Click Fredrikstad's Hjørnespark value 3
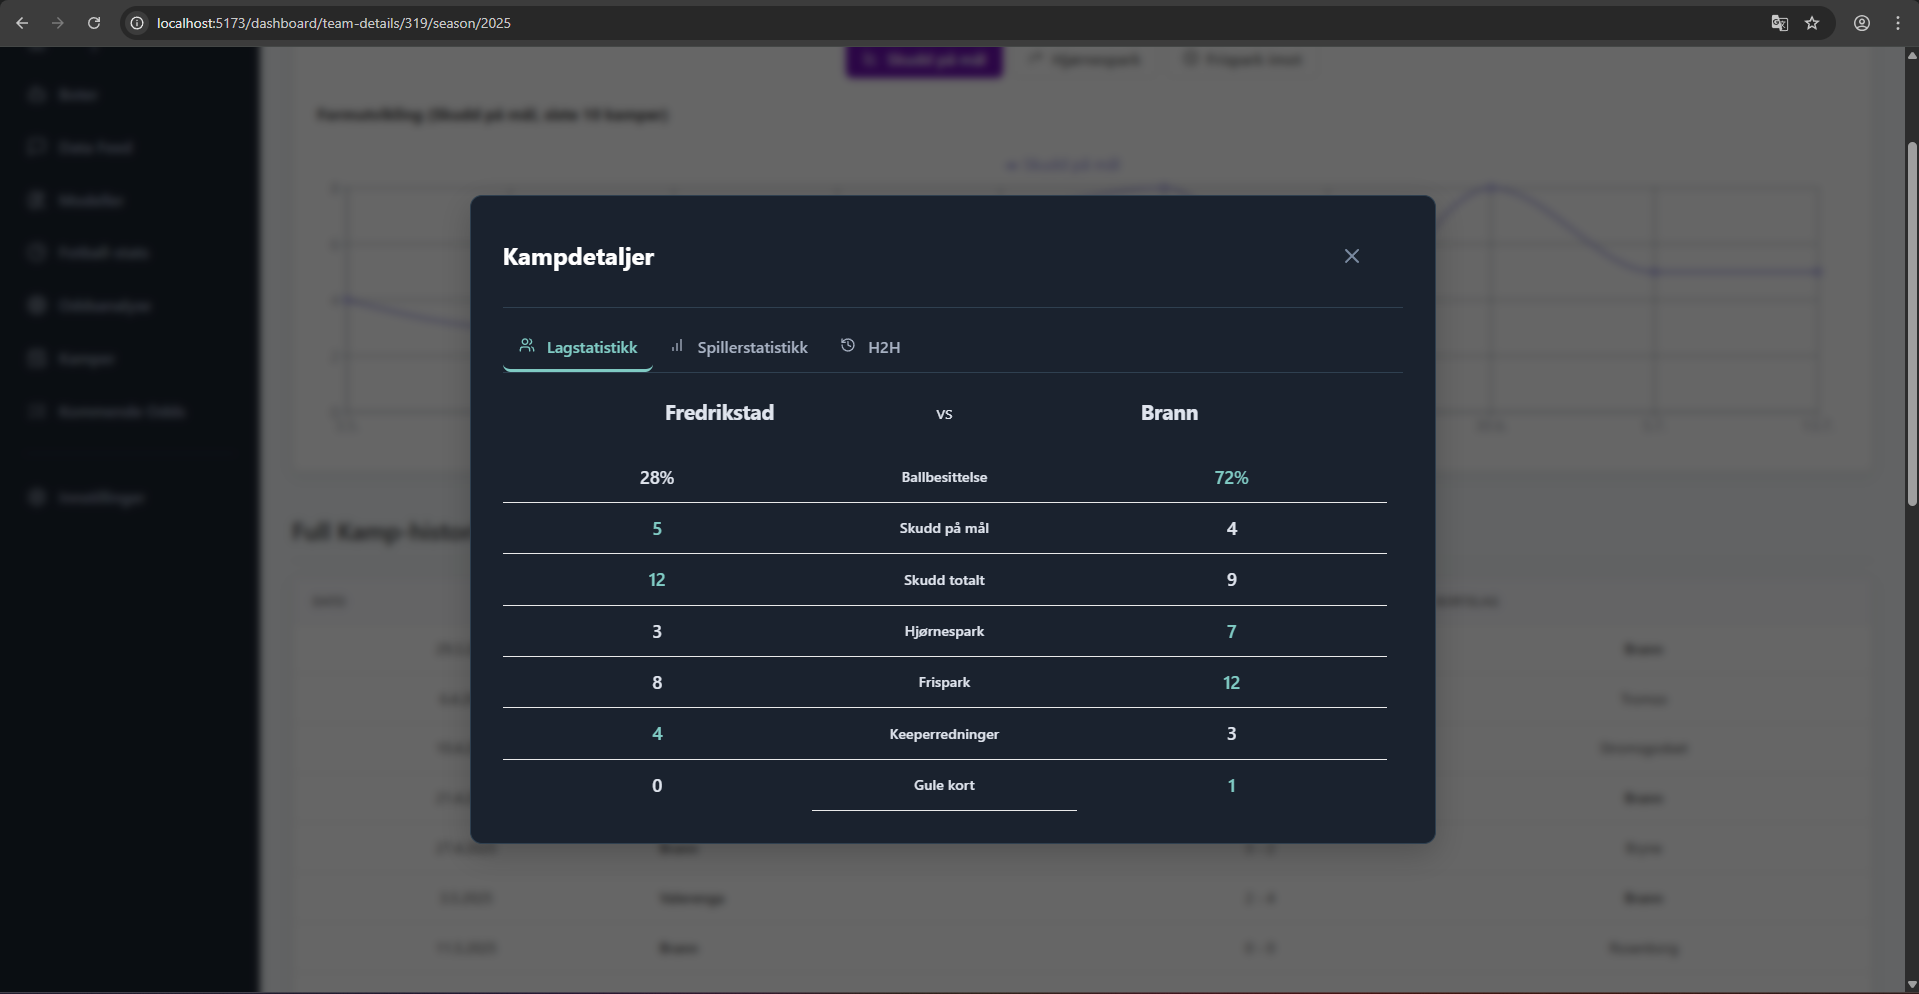Image resolution: width=1919 pixels, height=994 pixels. point(657,632)
